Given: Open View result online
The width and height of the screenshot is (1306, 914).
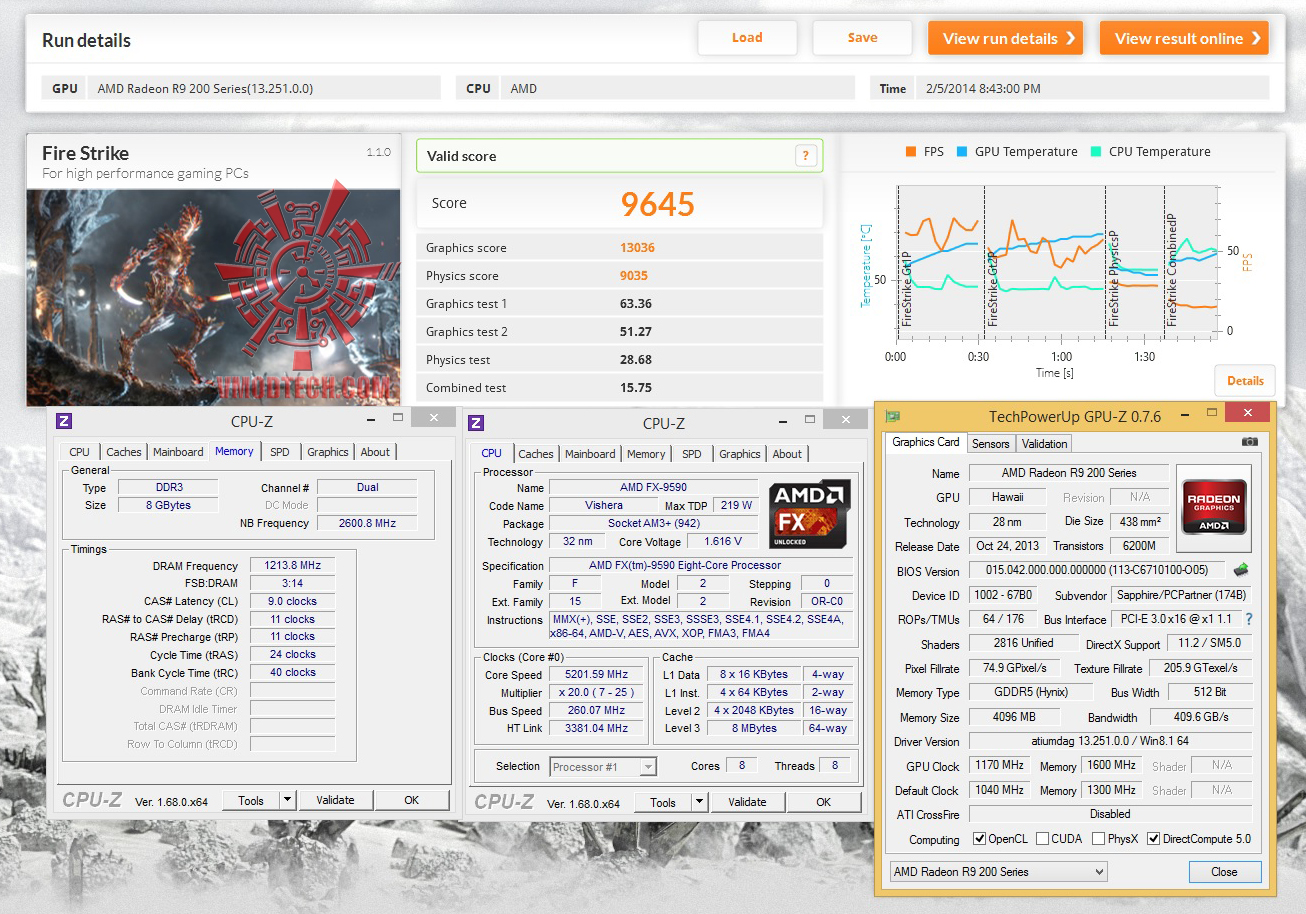Looking at the screenshot, I should [x=1184, y=38].
